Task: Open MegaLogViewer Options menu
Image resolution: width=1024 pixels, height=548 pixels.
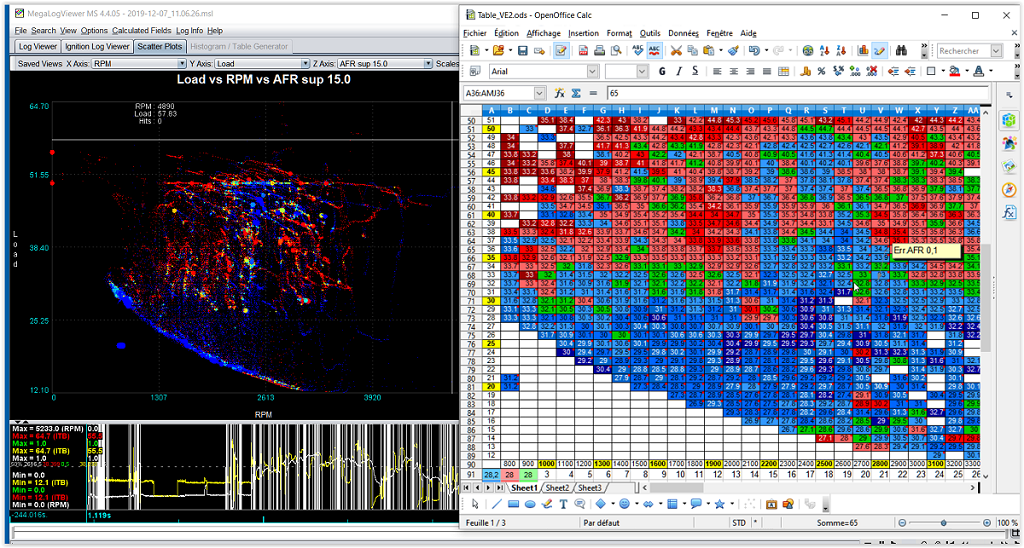Action: (x=94, y=30)
